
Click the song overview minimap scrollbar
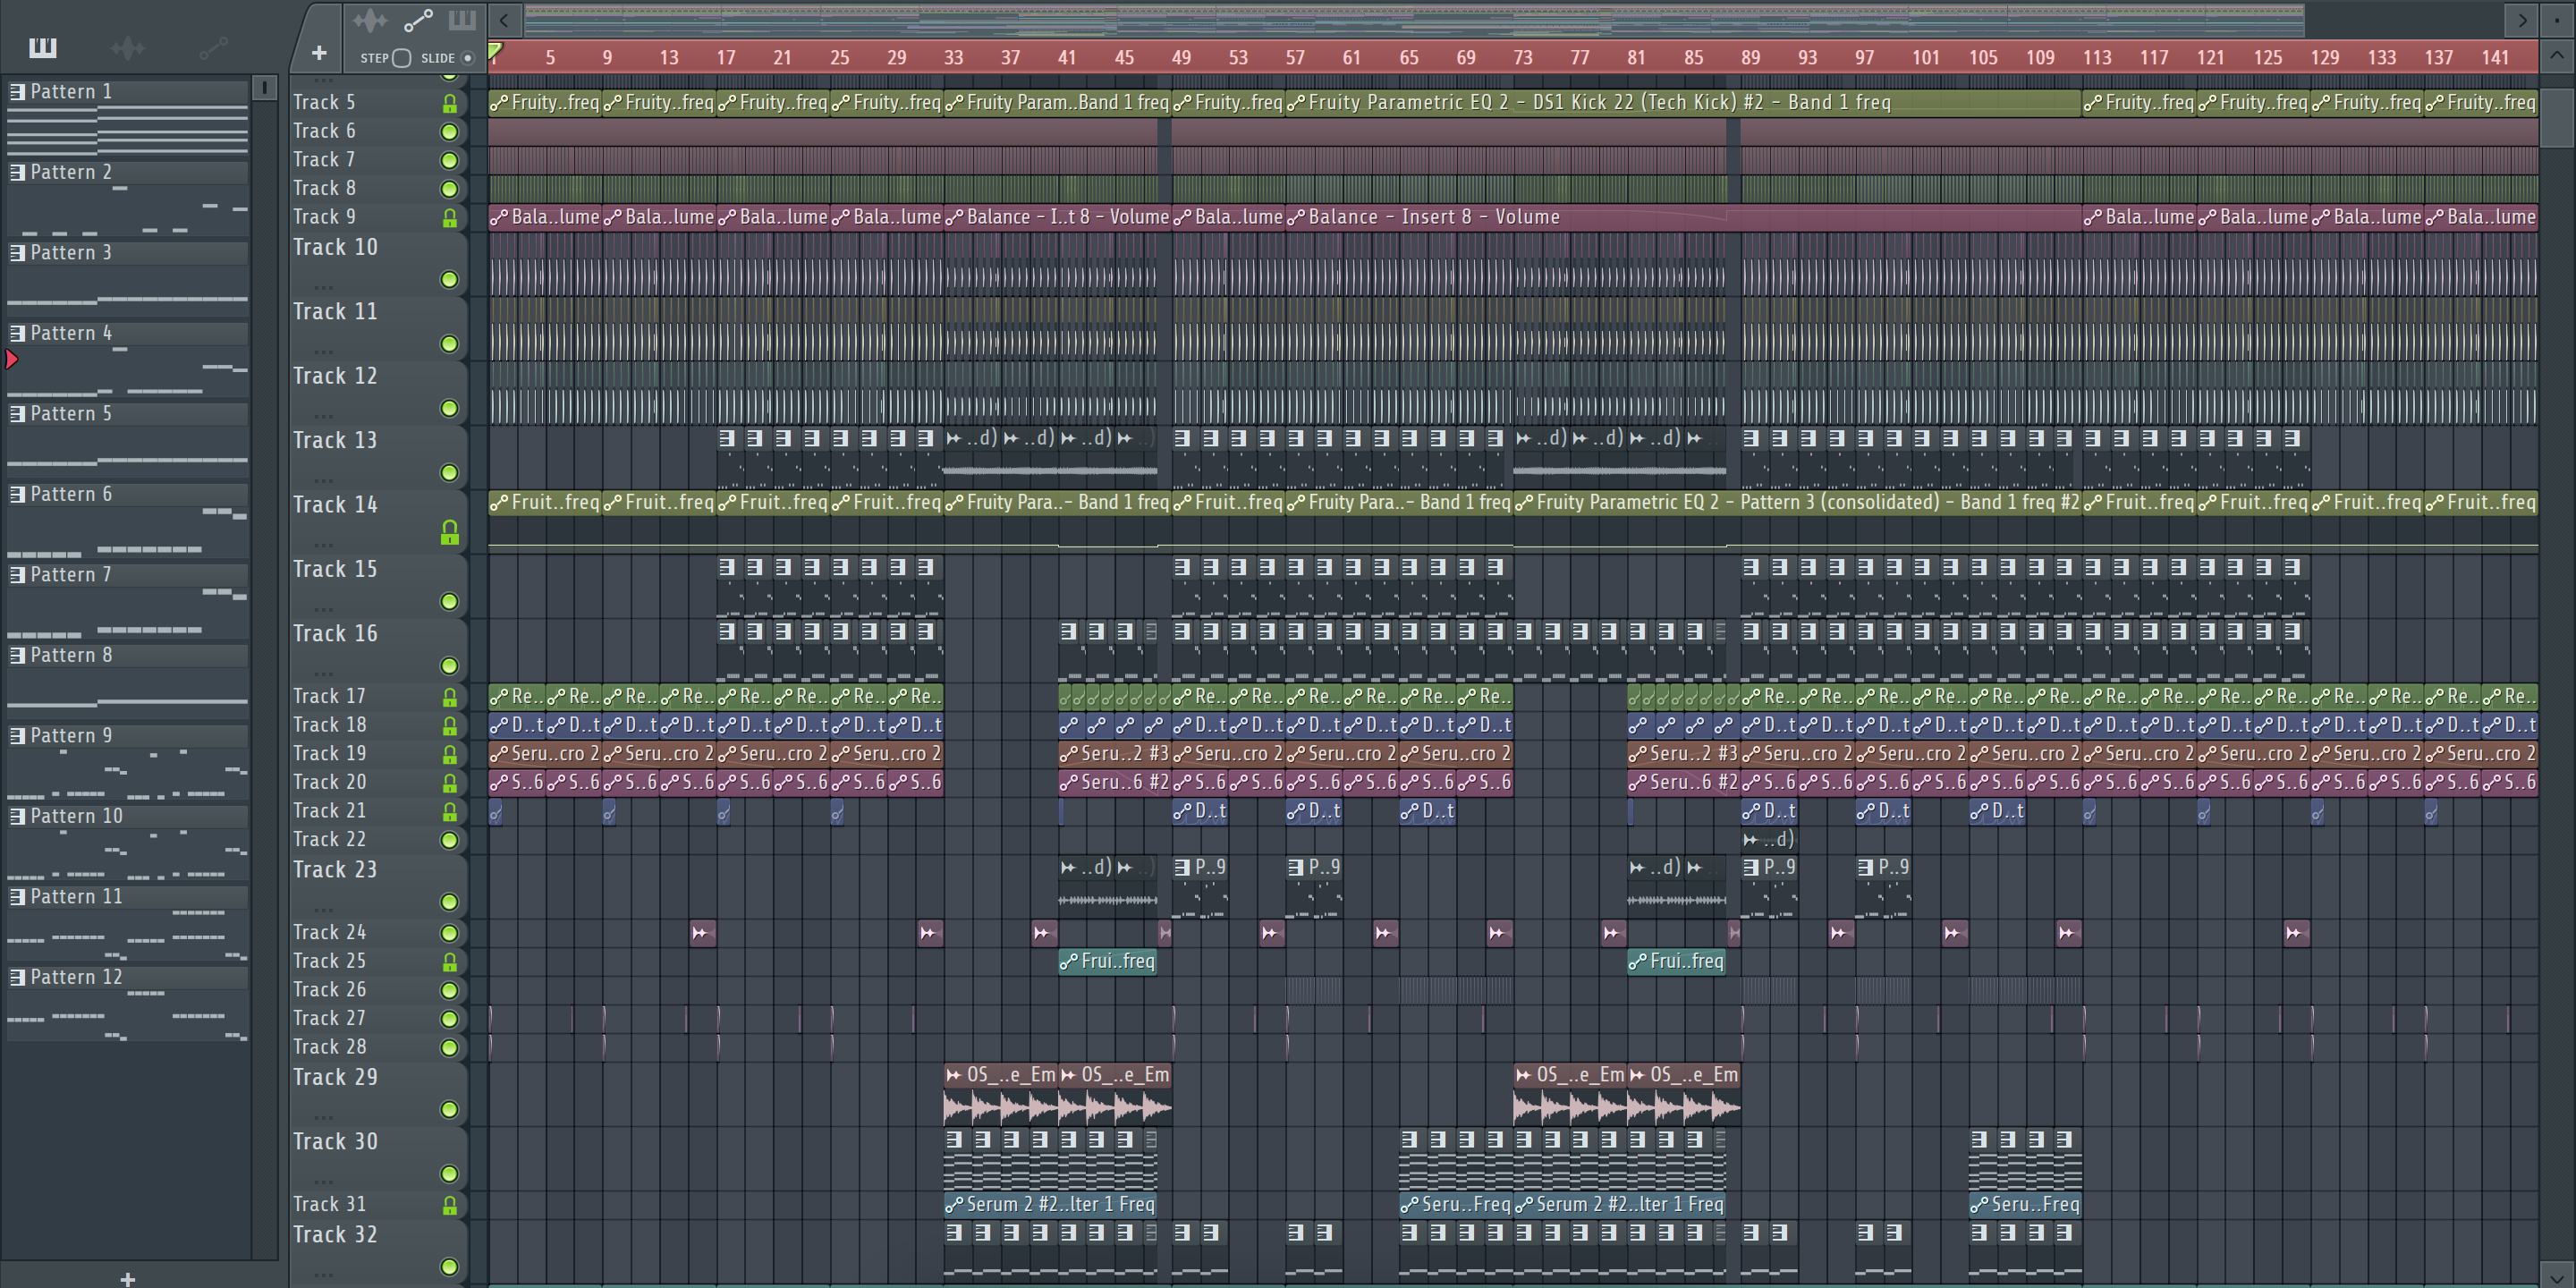1414,20
